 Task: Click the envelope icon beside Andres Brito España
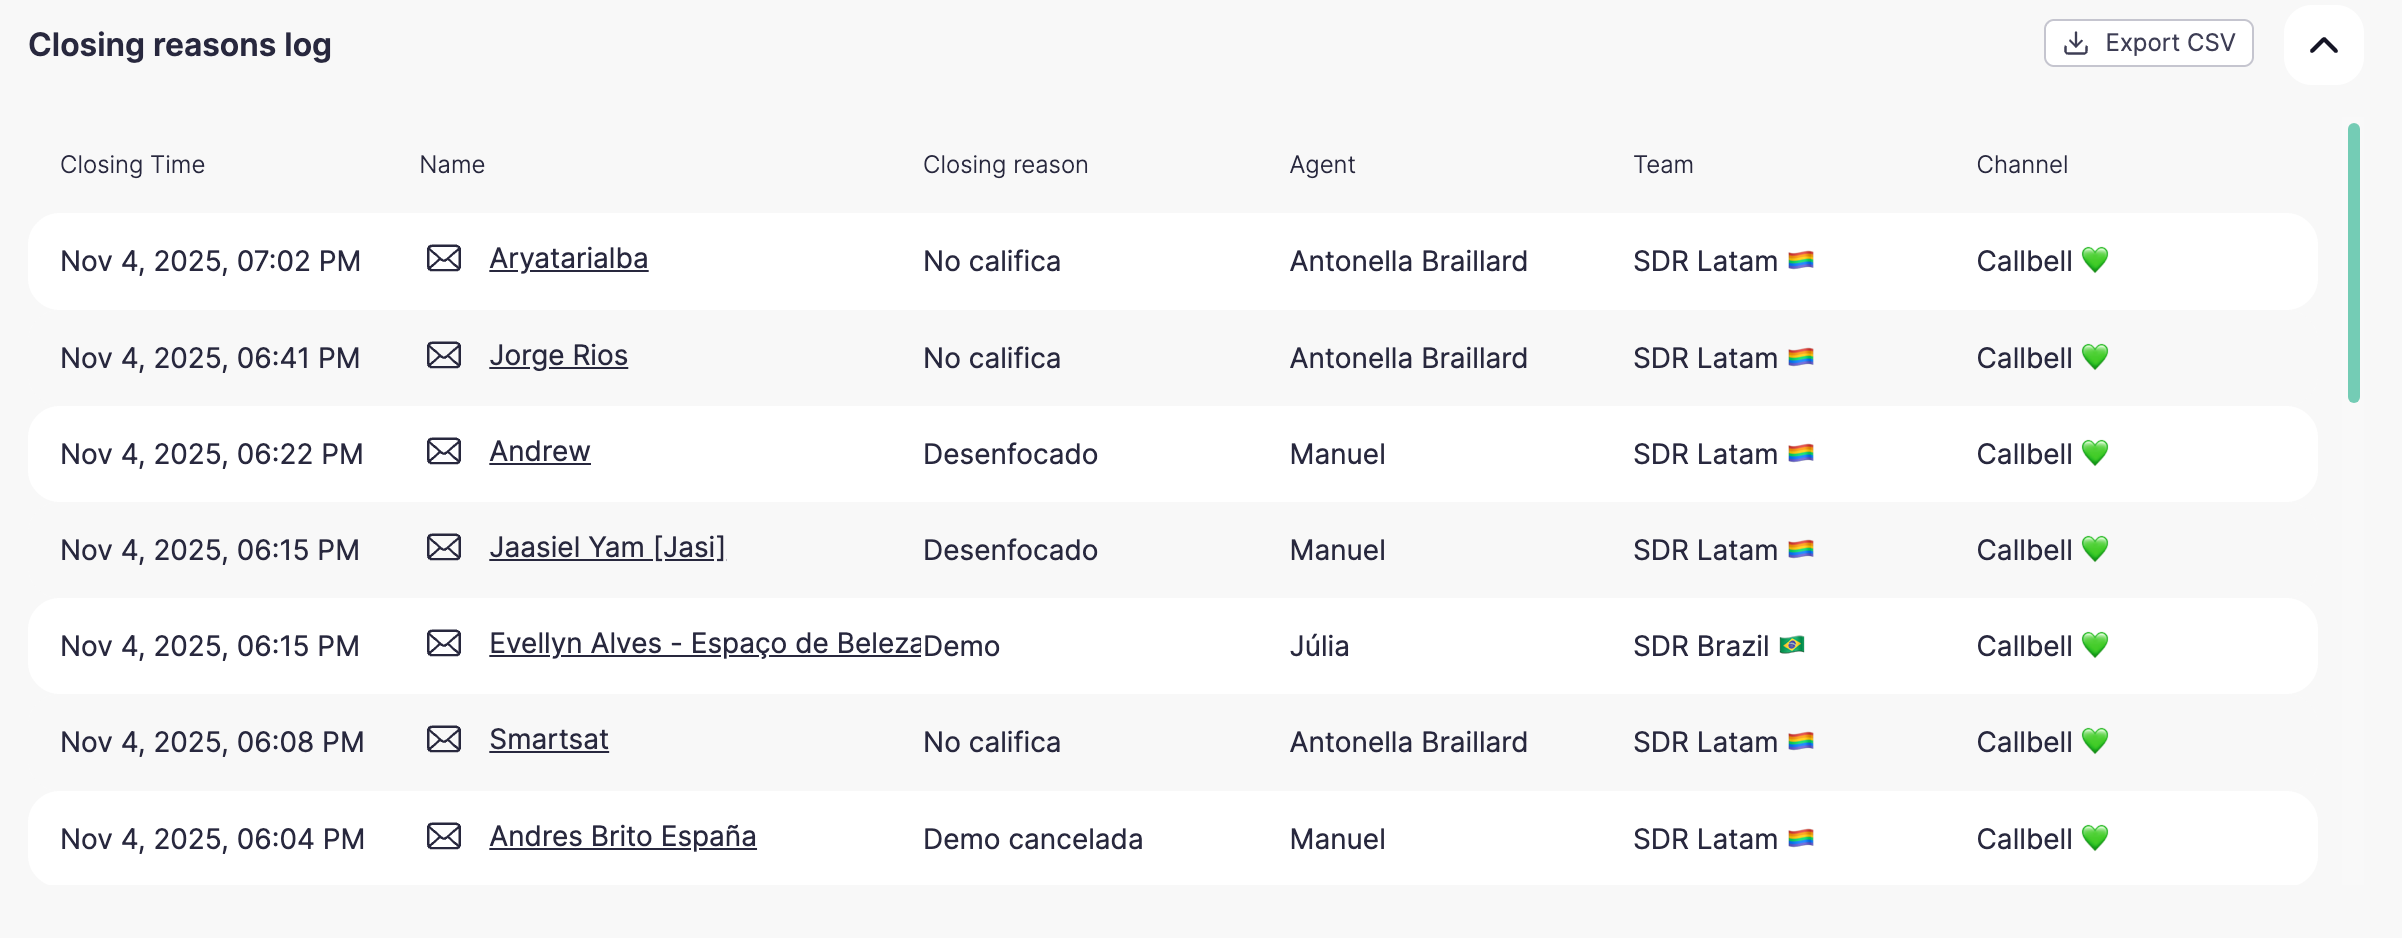(444, 837)
